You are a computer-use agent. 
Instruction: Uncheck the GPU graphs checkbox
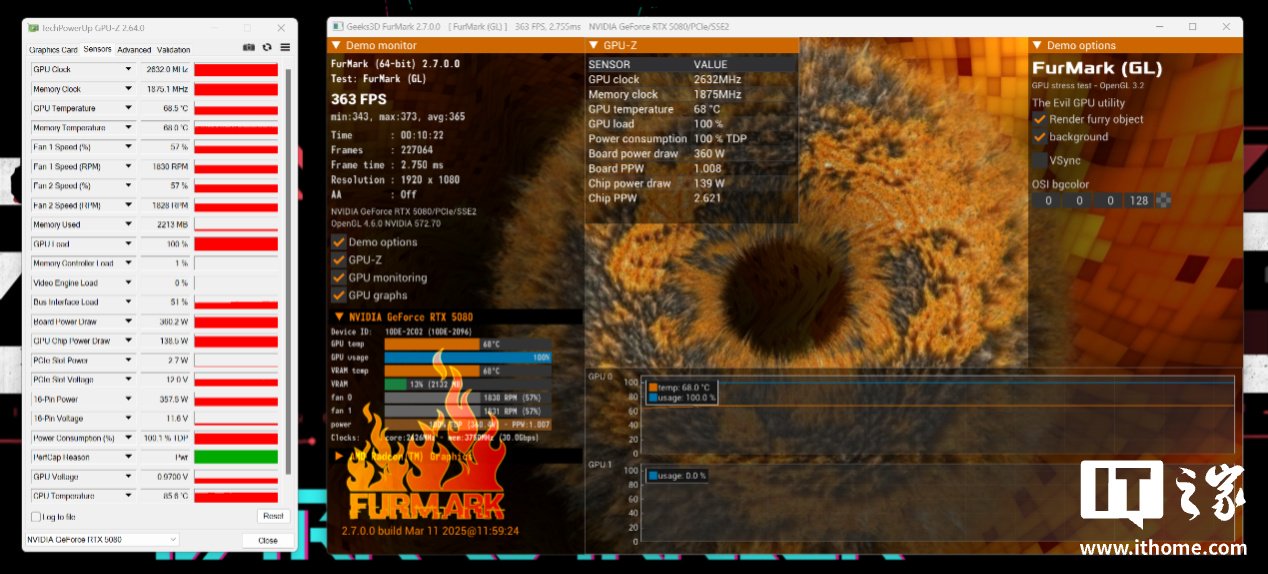tap(338, 296)
